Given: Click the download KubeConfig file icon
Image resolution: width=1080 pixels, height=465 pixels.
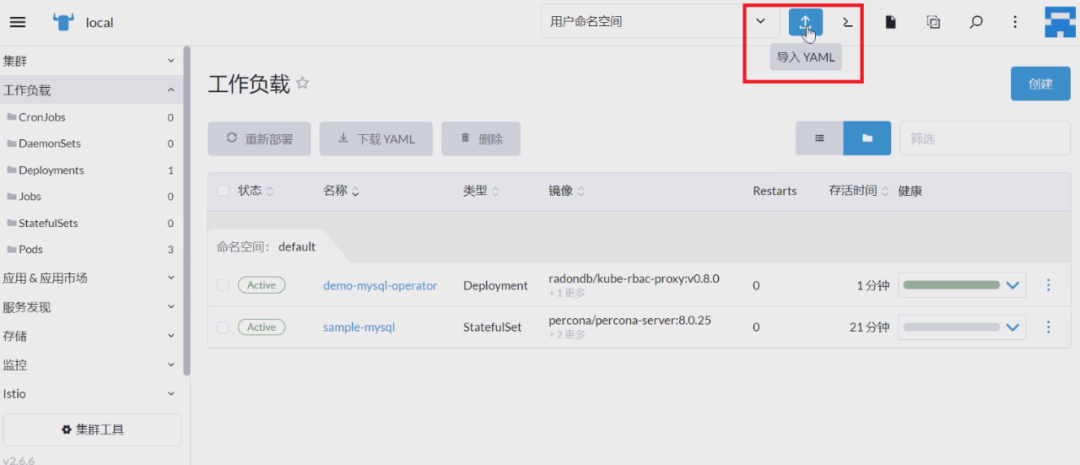Looking at the screenshot, I should (891, 22).
